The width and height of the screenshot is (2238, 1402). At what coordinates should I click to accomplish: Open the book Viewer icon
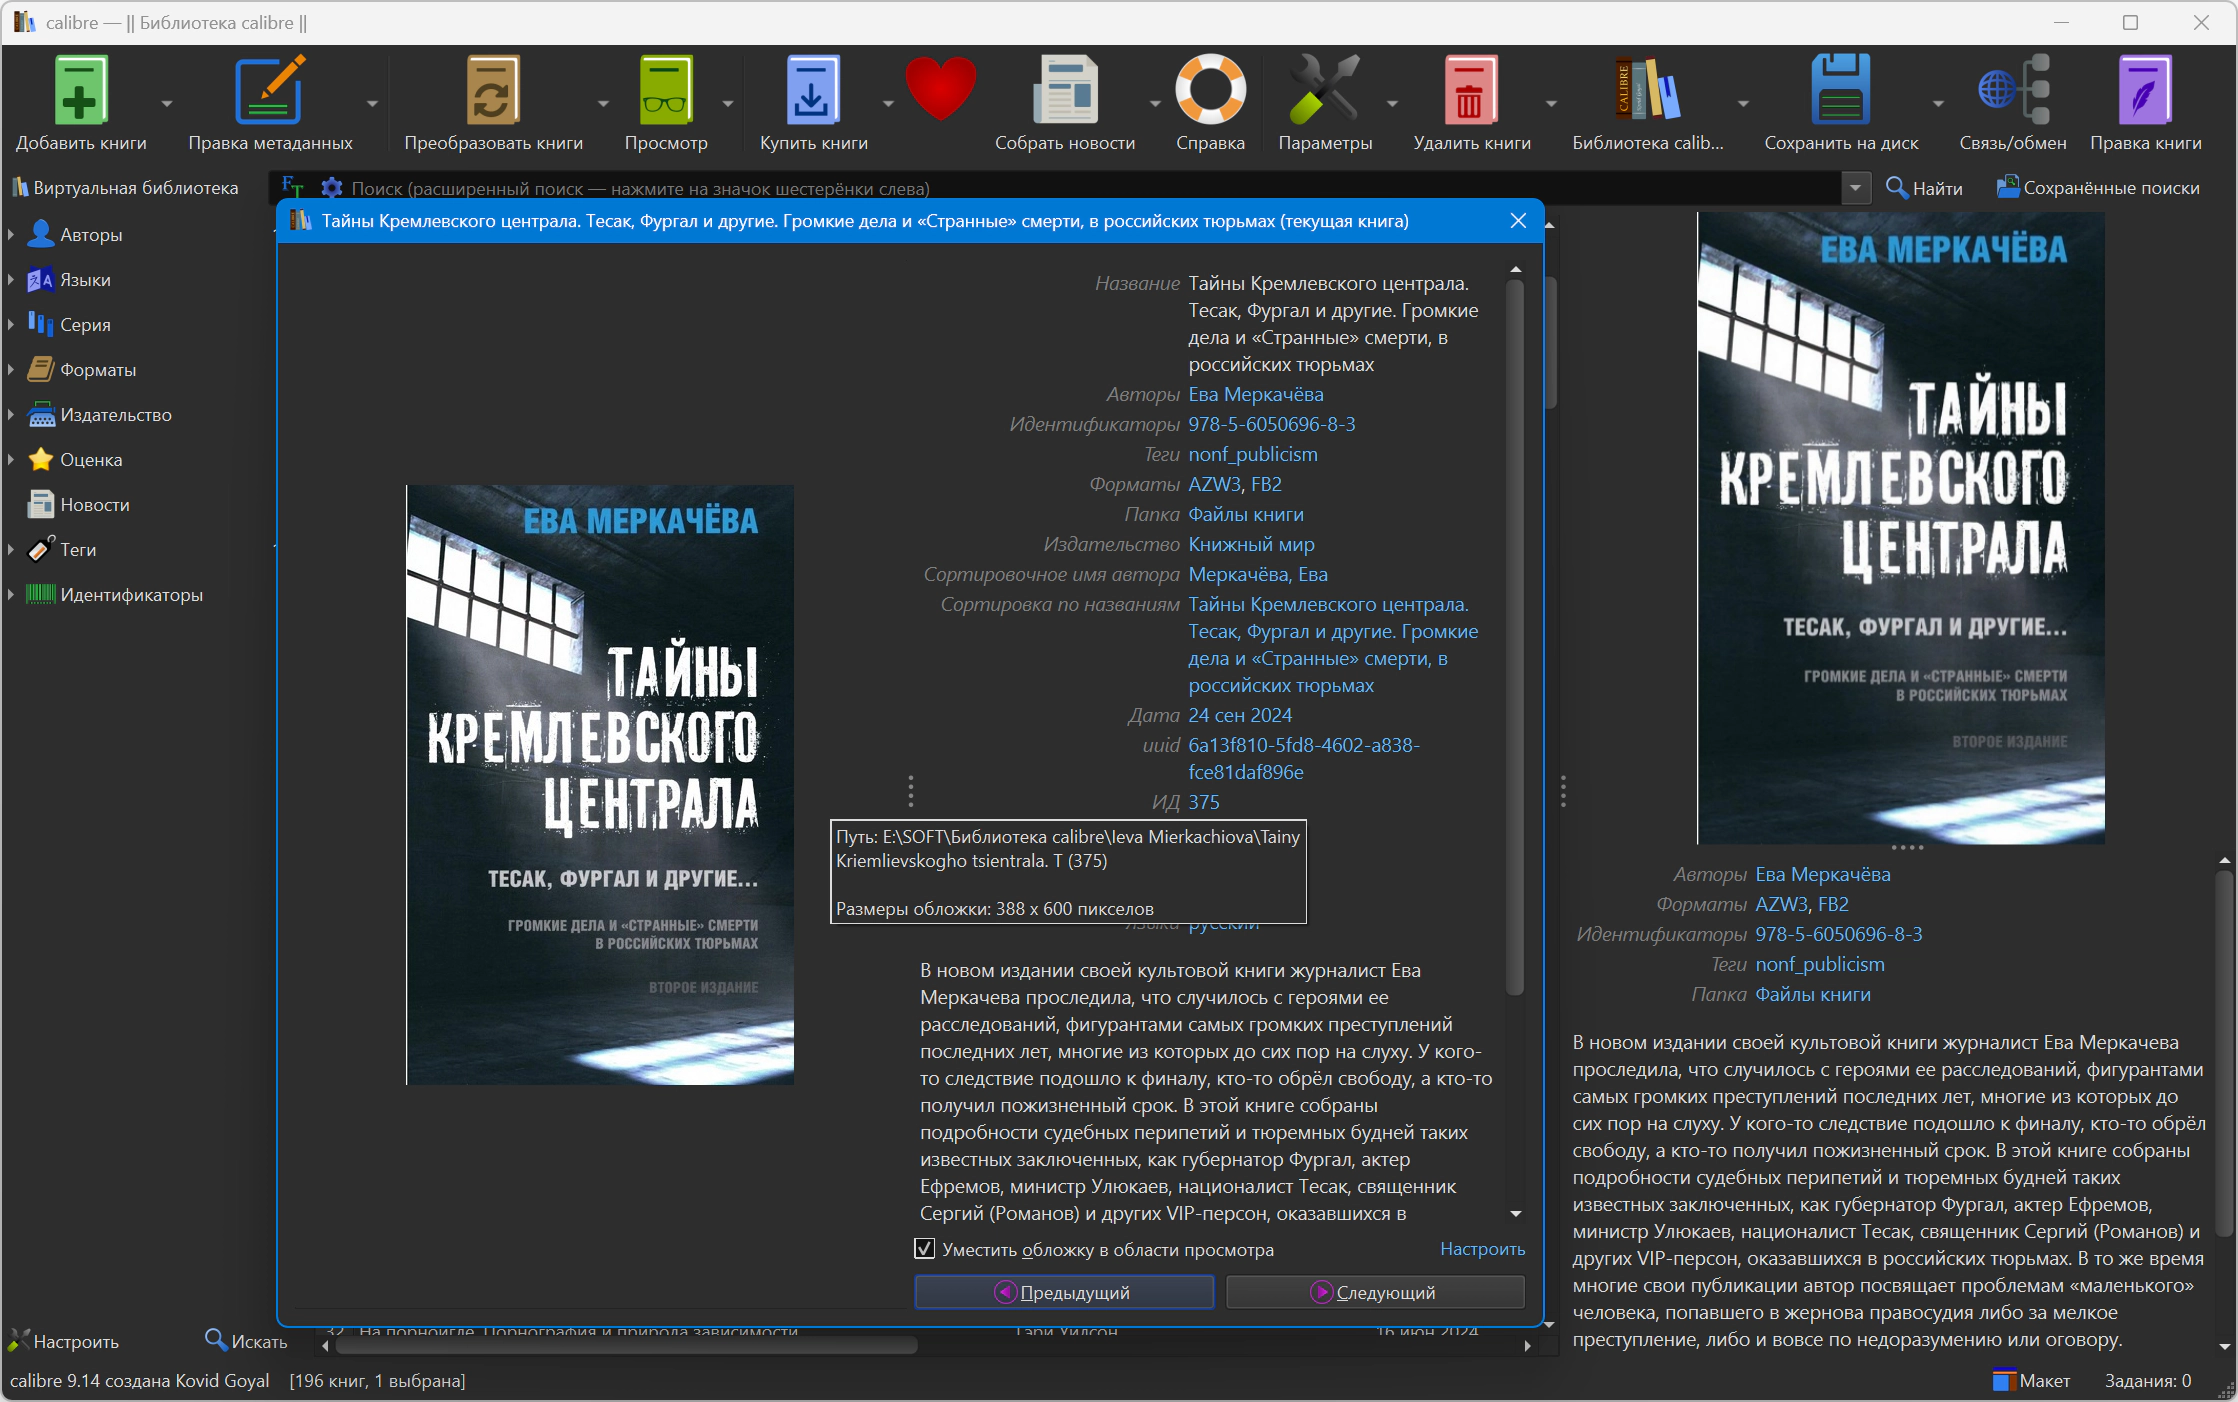click(666, 90)
